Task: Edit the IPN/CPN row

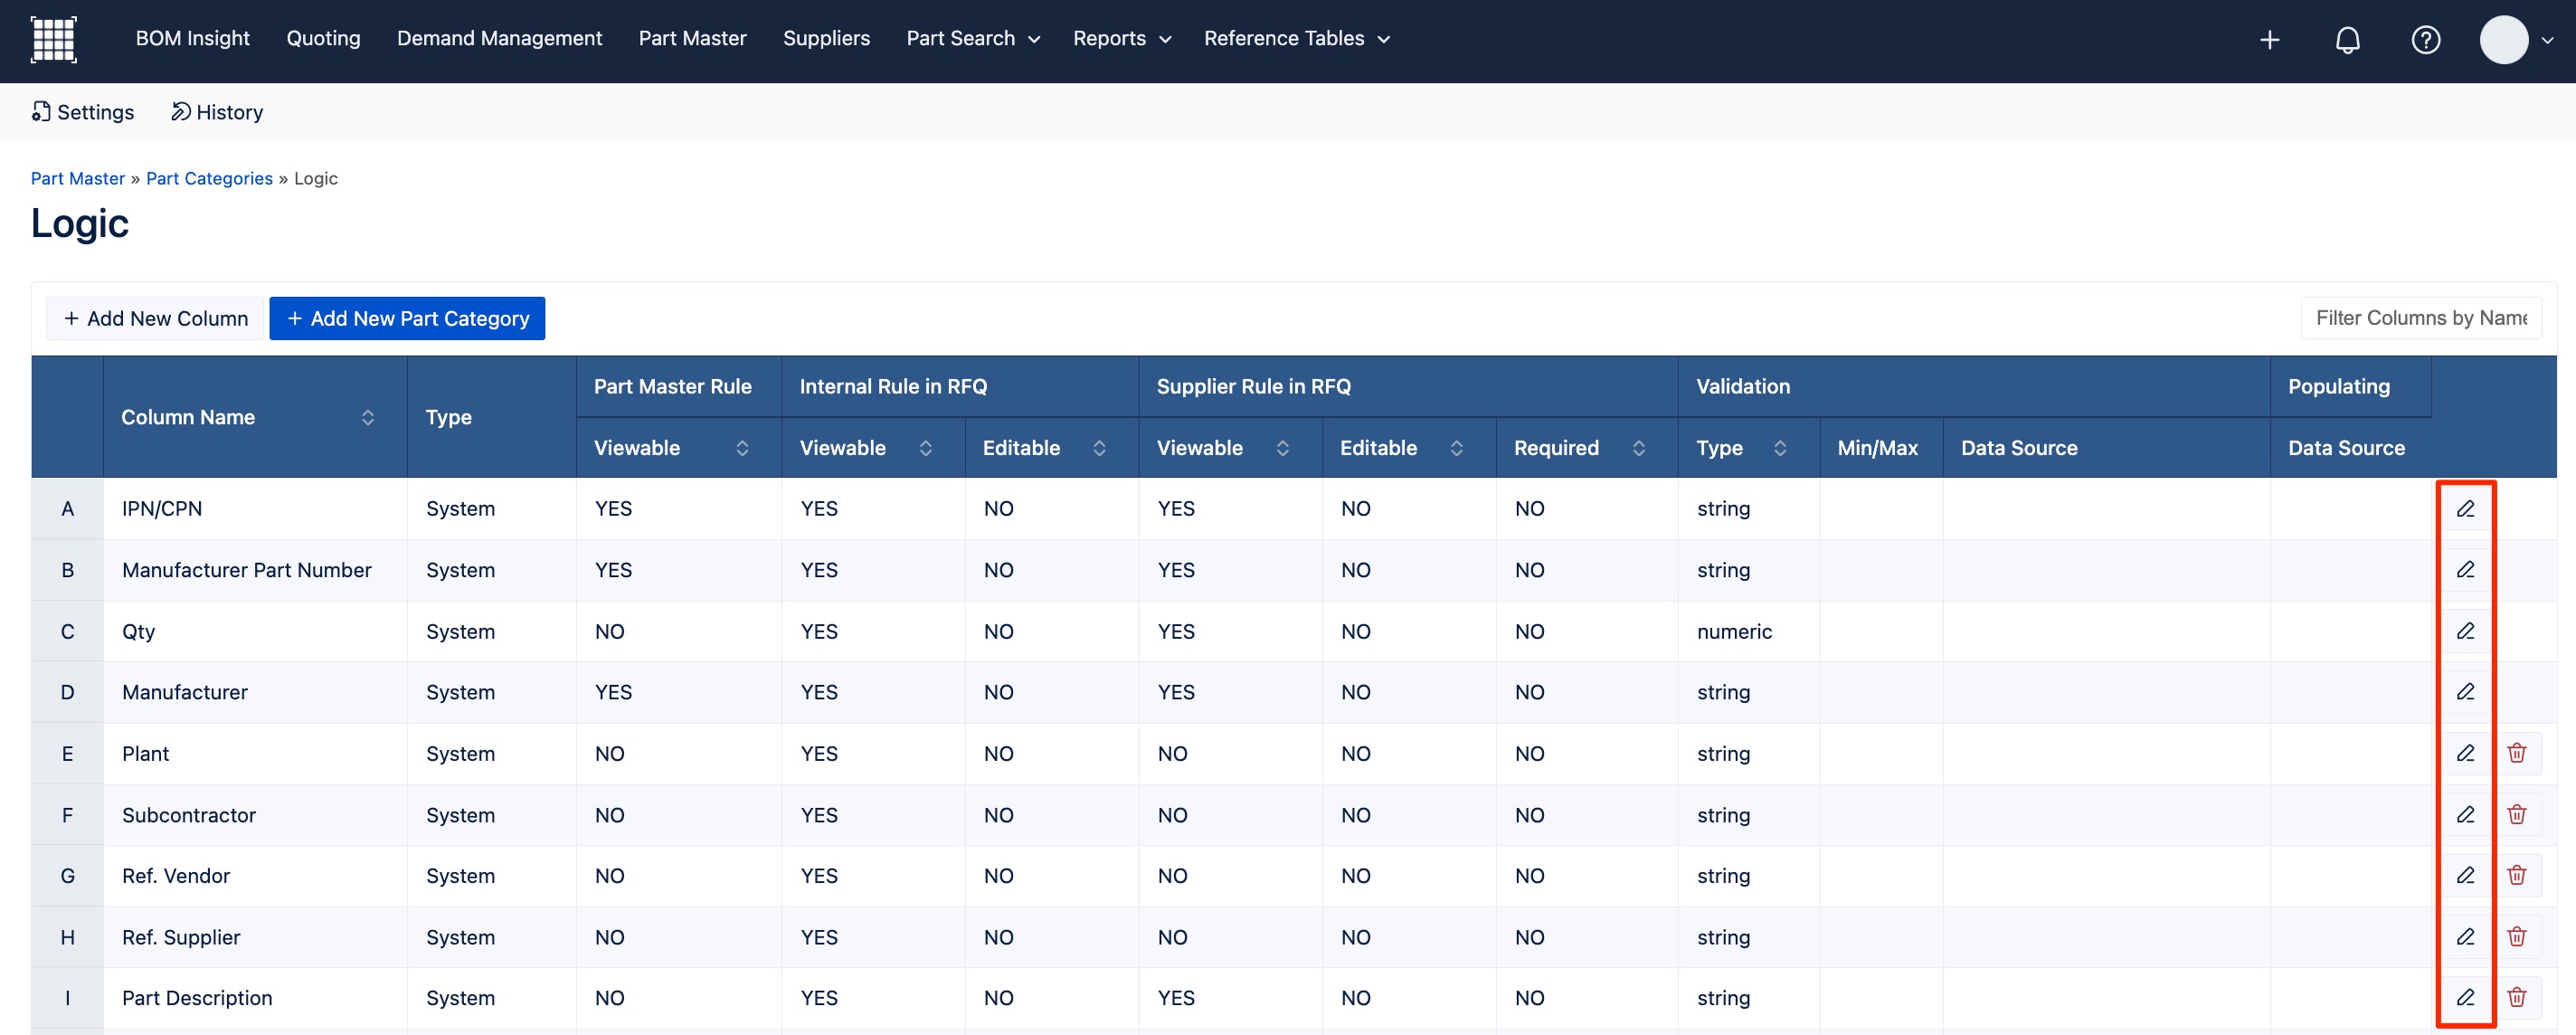Action: 2465,509
